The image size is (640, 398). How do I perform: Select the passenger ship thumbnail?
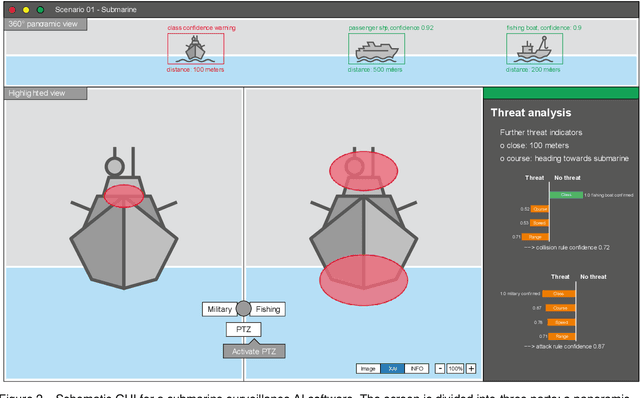(376, 49)
